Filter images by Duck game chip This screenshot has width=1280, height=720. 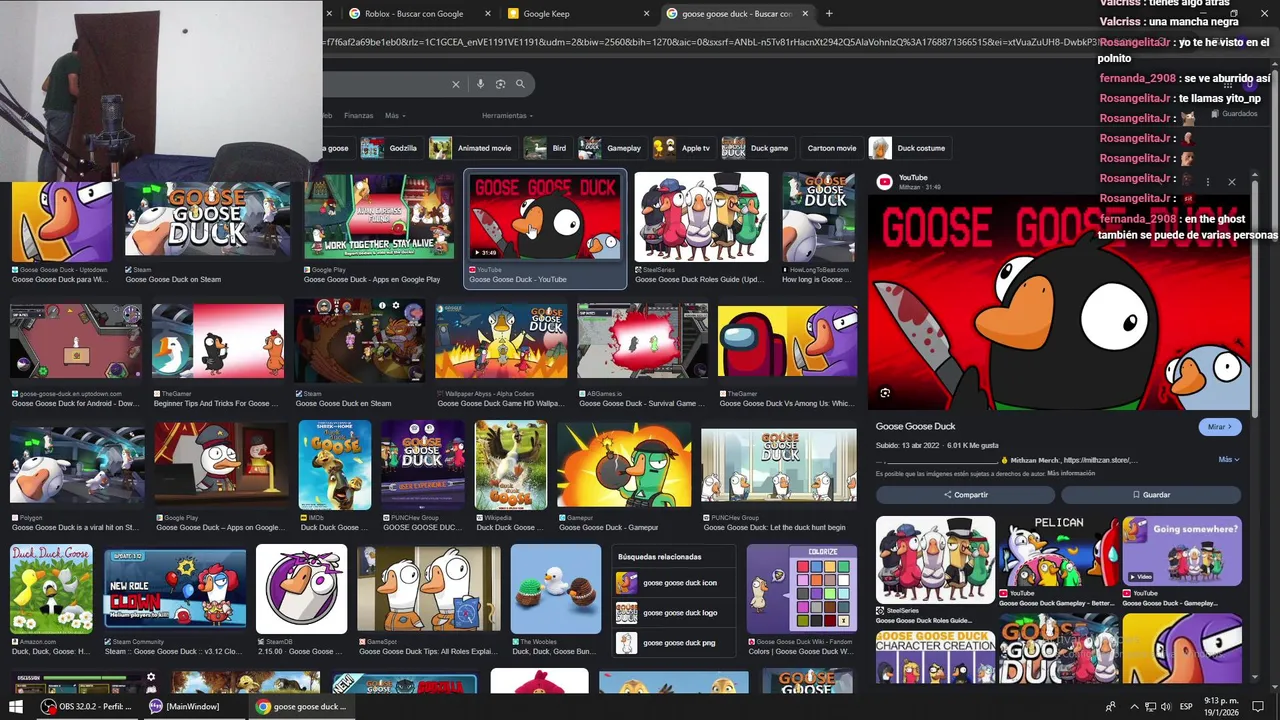(x=756, y=148)
